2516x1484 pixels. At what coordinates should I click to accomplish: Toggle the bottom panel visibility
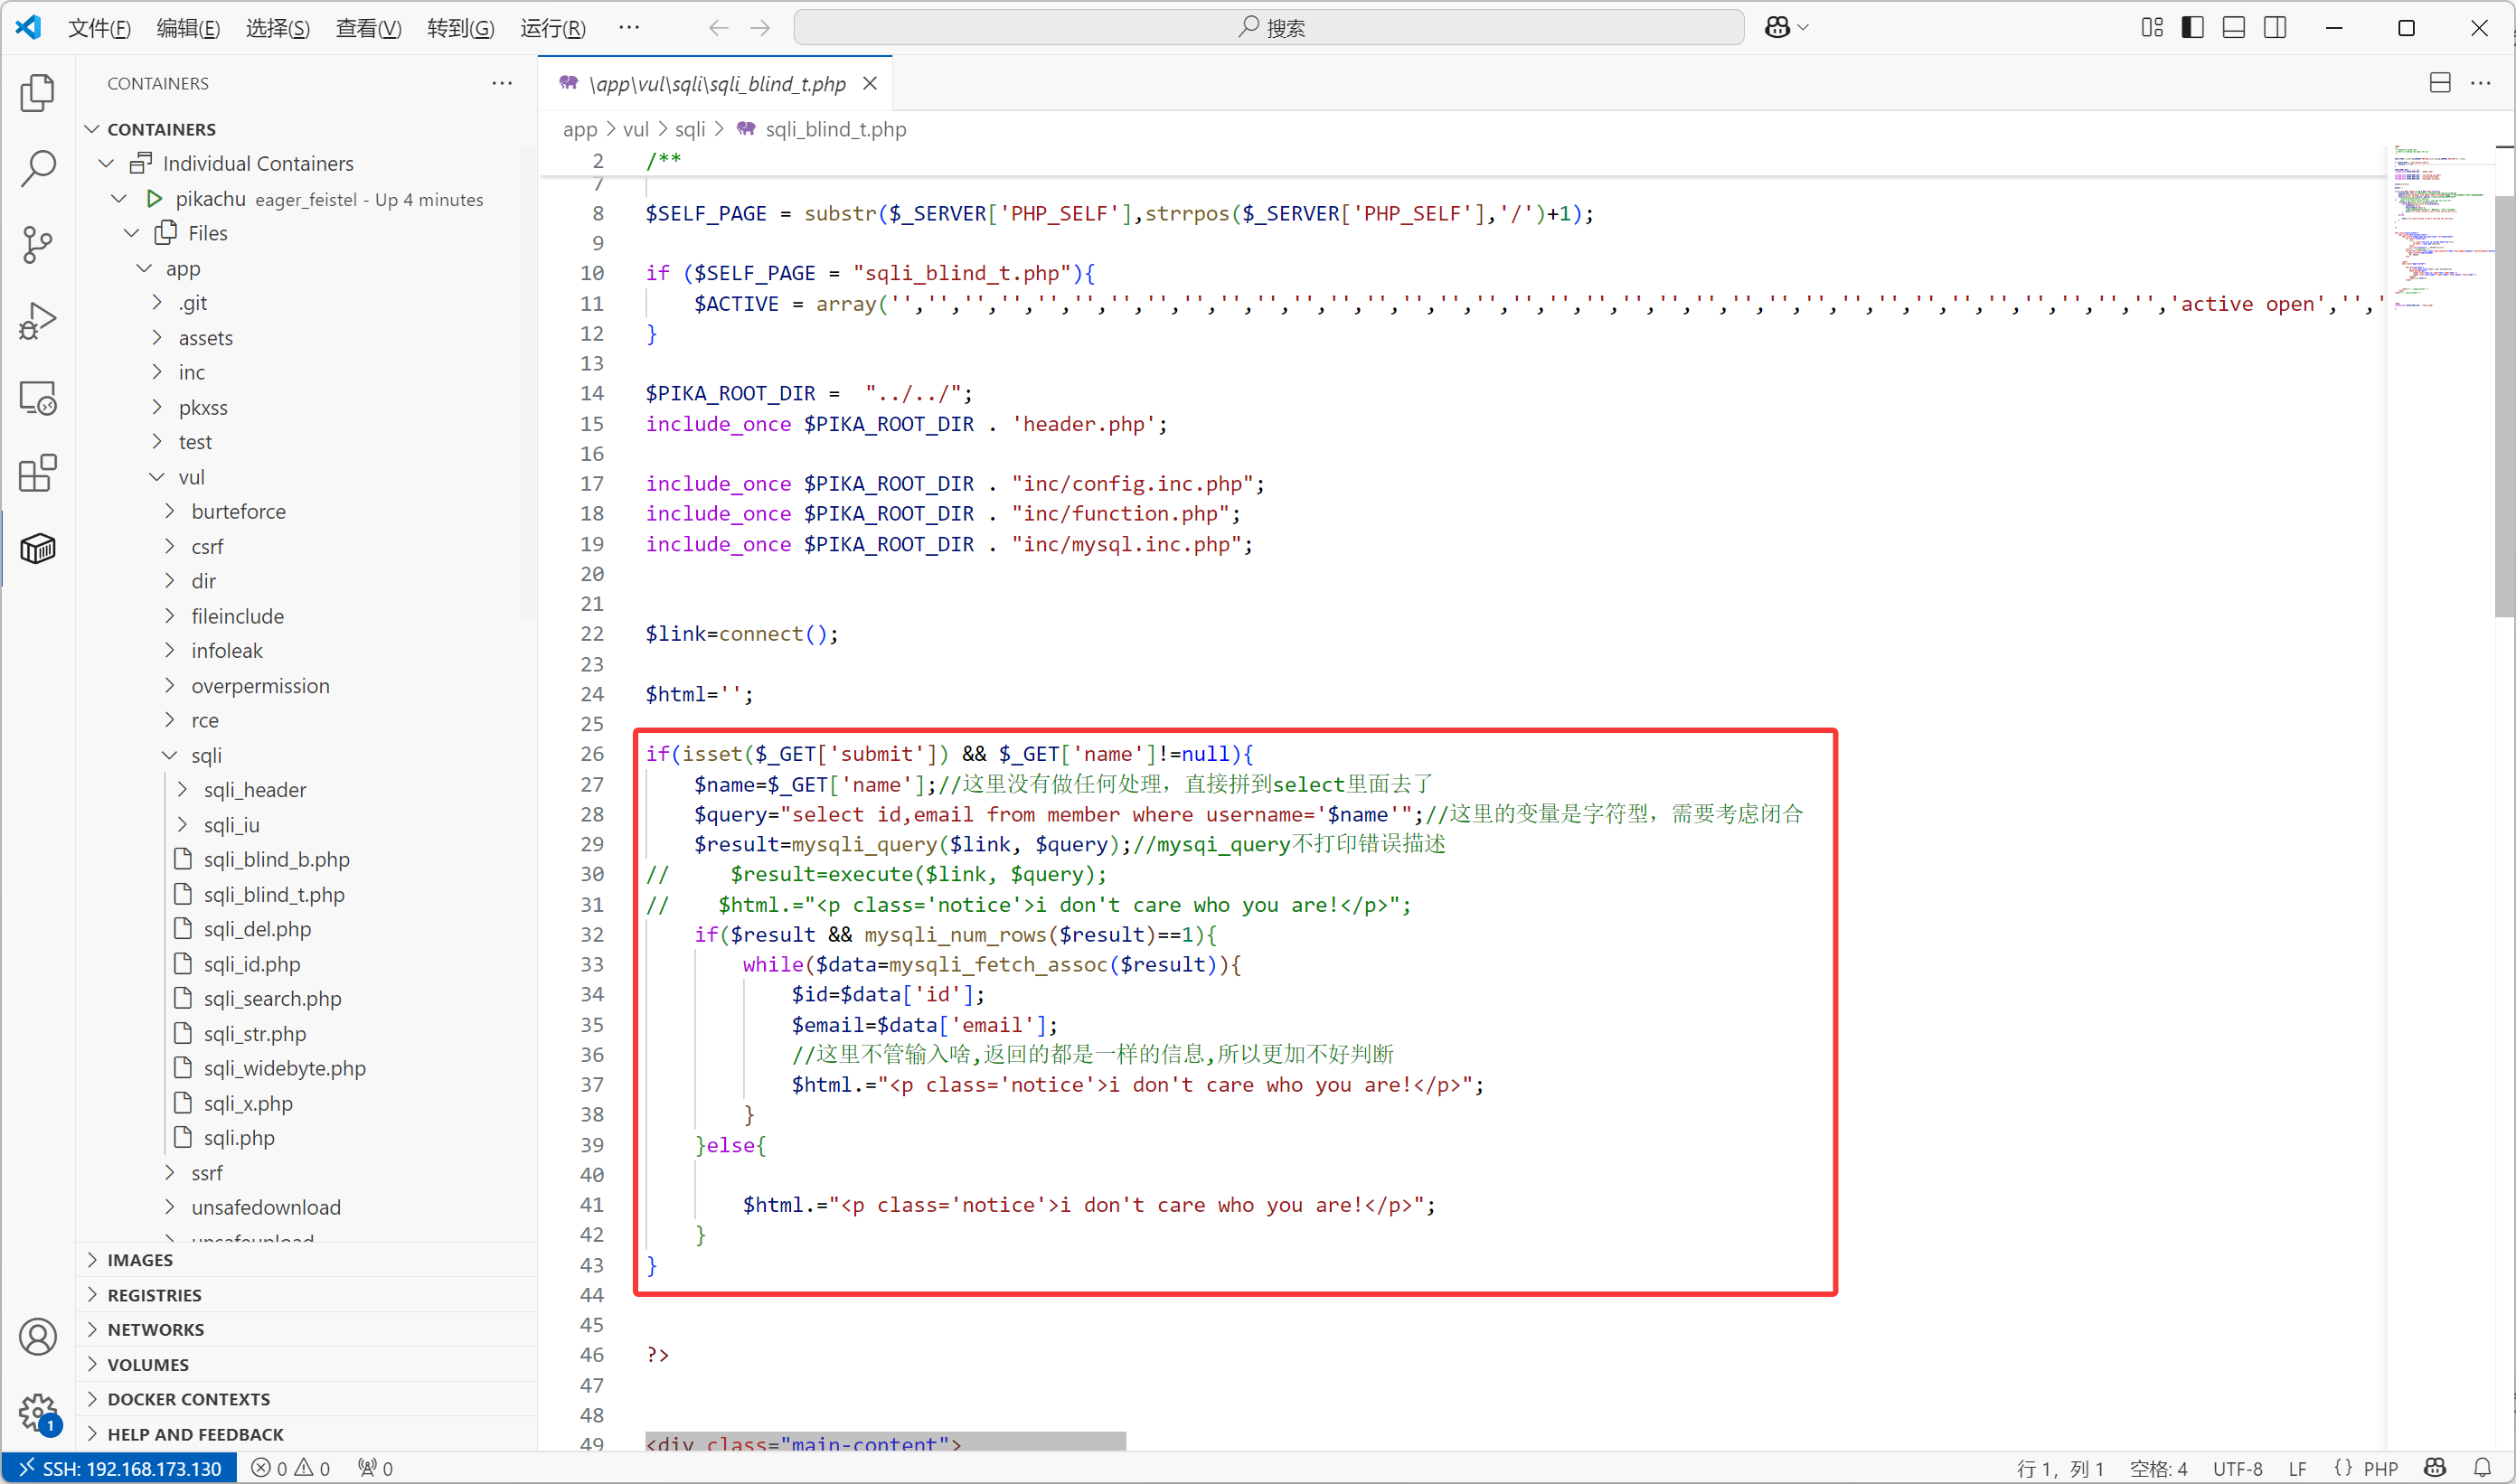2233,27
